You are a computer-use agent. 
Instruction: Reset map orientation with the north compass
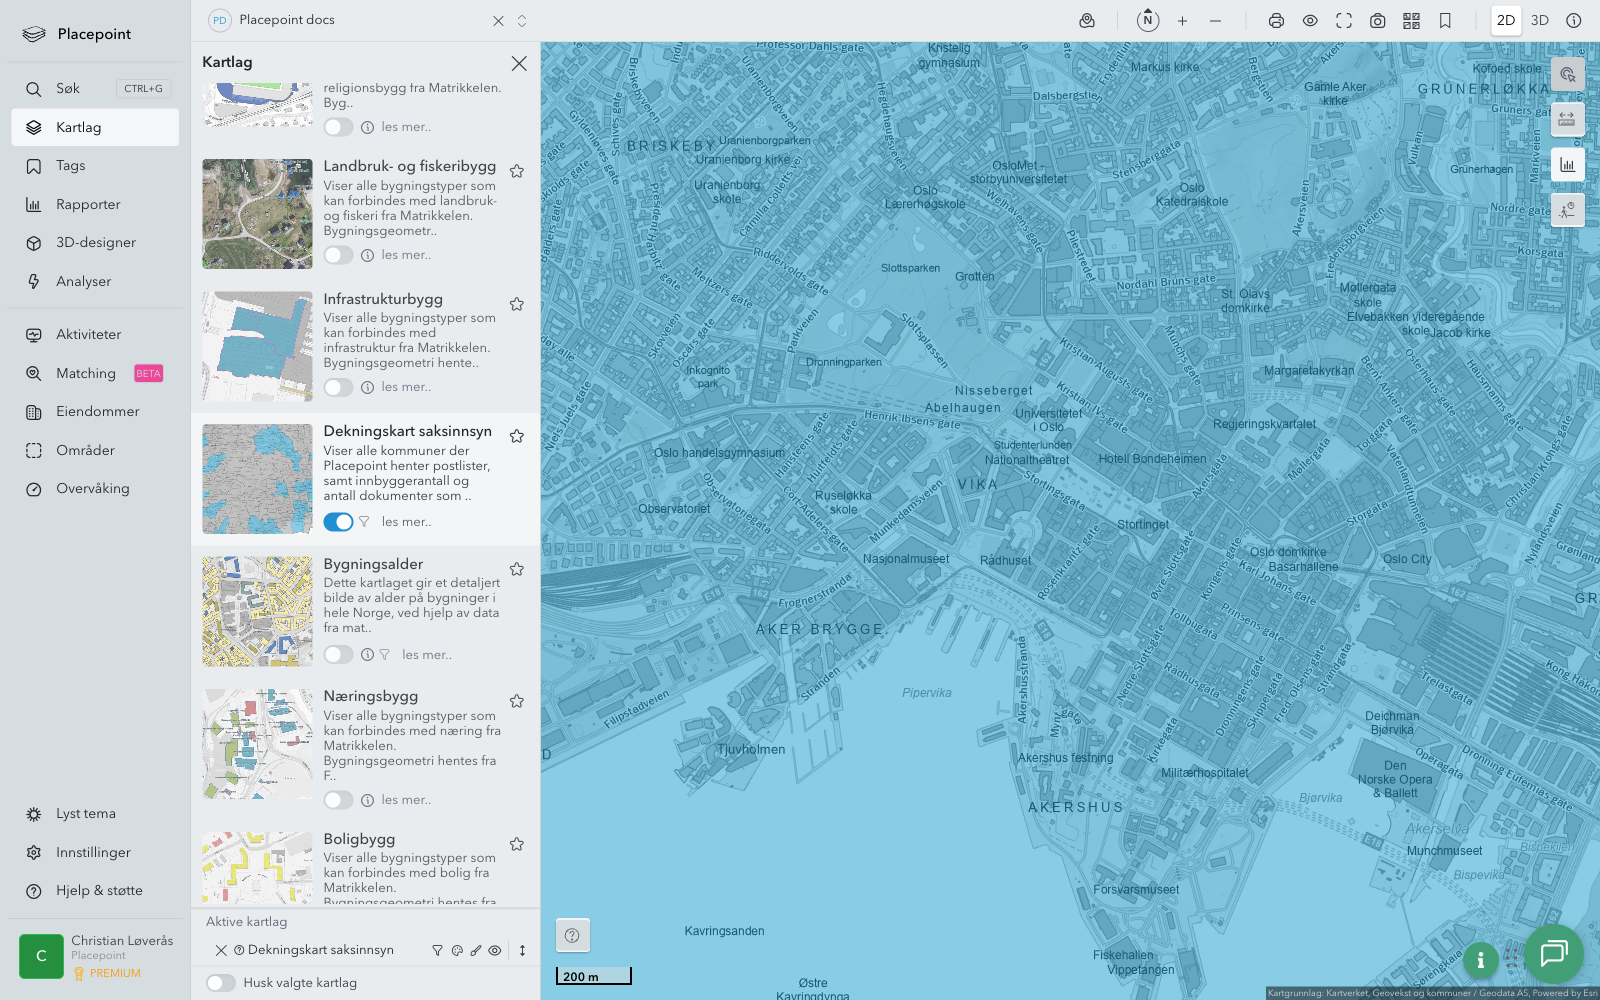(1148, 20)
